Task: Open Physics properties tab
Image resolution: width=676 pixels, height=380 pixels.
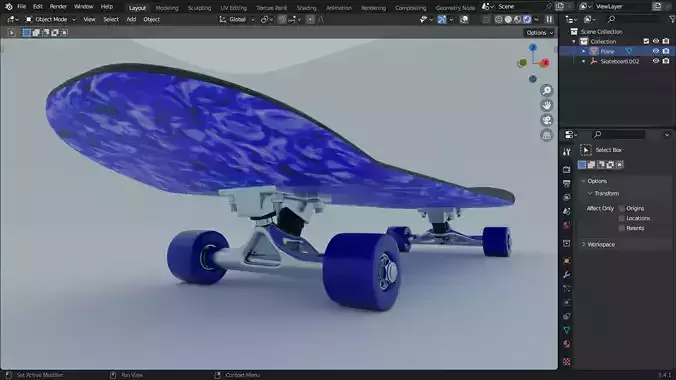Action: click(566, 302)
